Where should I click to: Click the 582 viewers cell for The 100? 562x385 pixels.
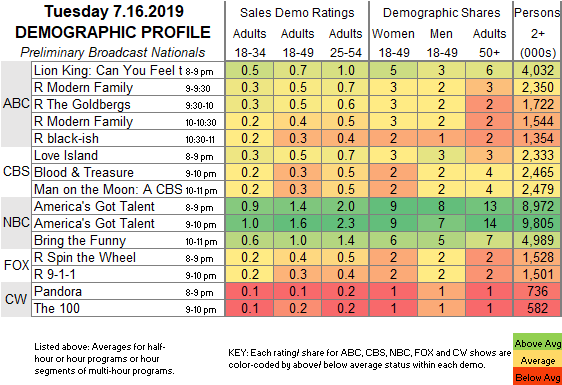pyautogui.click(x=538, y=308)
